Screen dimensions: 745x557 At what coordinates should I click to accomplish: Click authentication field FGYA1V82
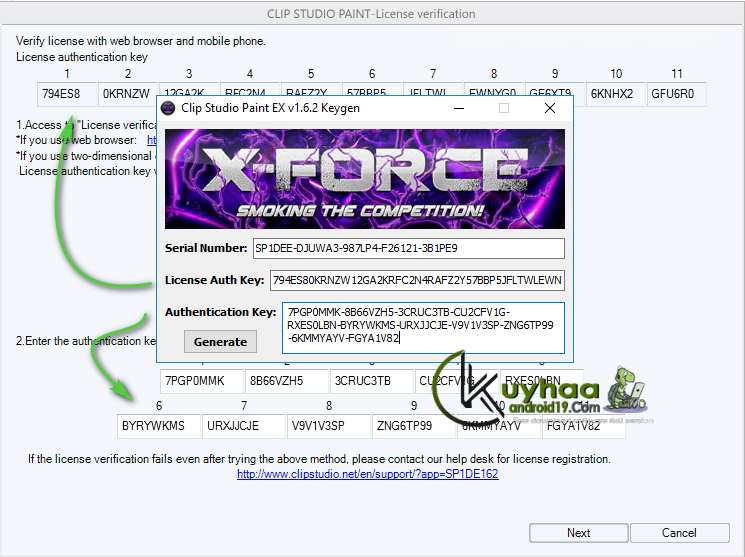click(584, 426)
